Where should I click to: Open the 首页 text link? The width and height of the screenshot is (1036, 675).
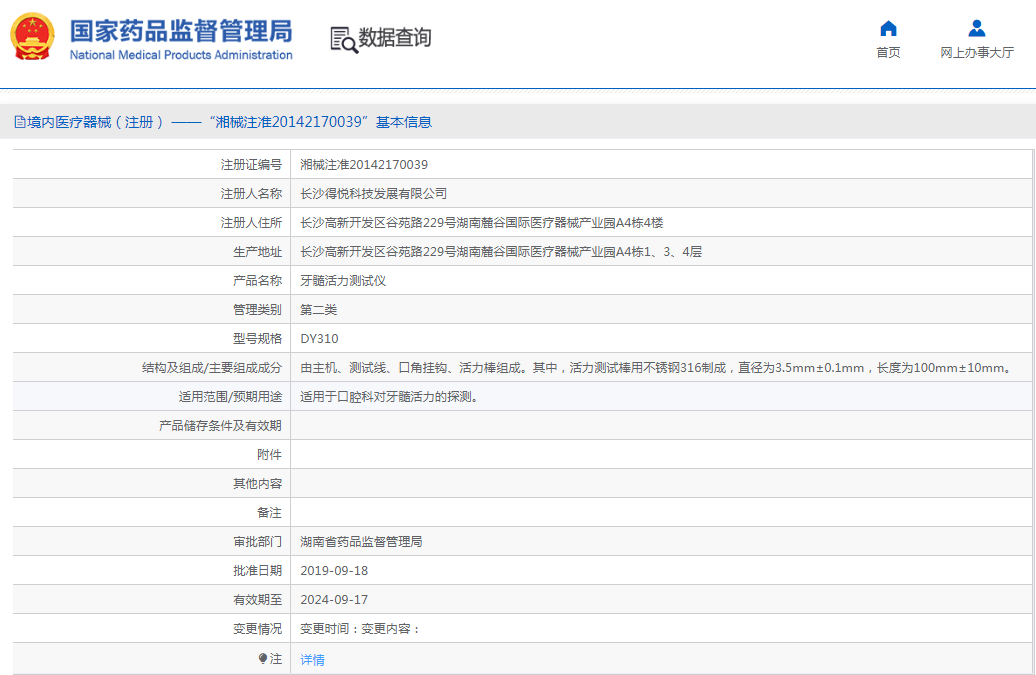[888, 53]
